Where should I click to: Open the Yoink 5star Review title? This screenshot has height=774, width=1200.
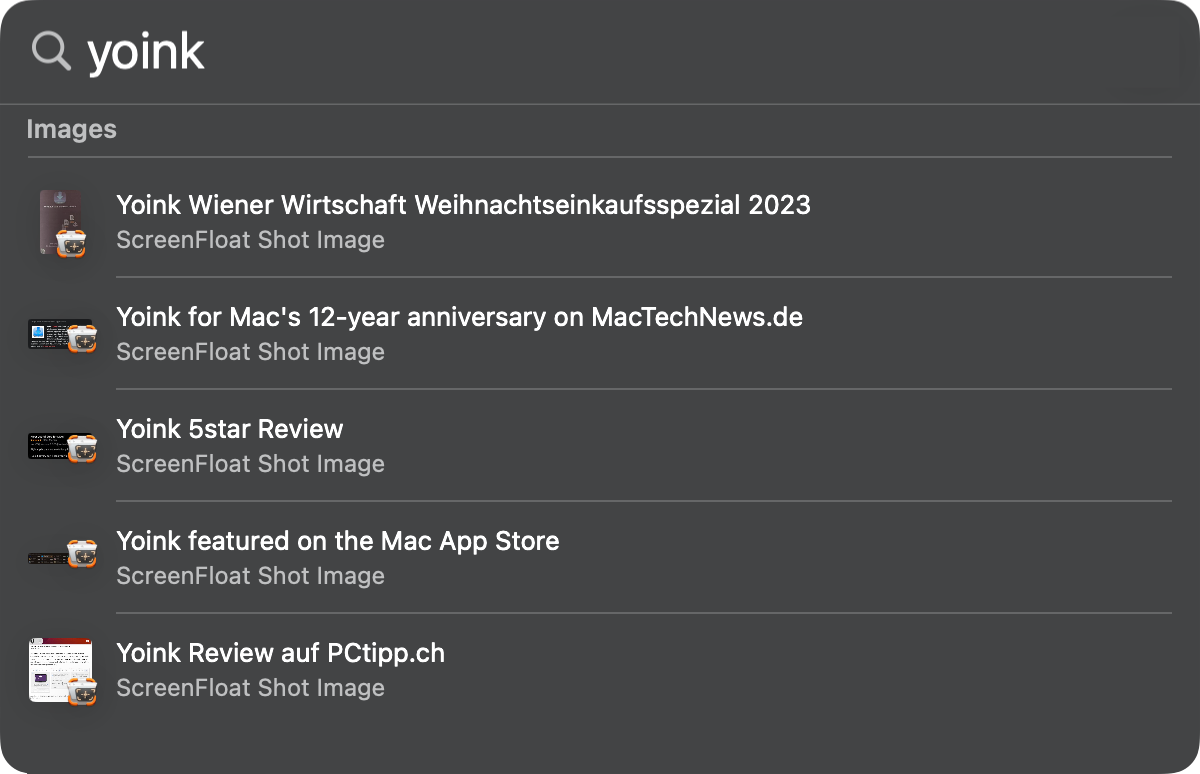pyautogui.click(x=229, y=429)
